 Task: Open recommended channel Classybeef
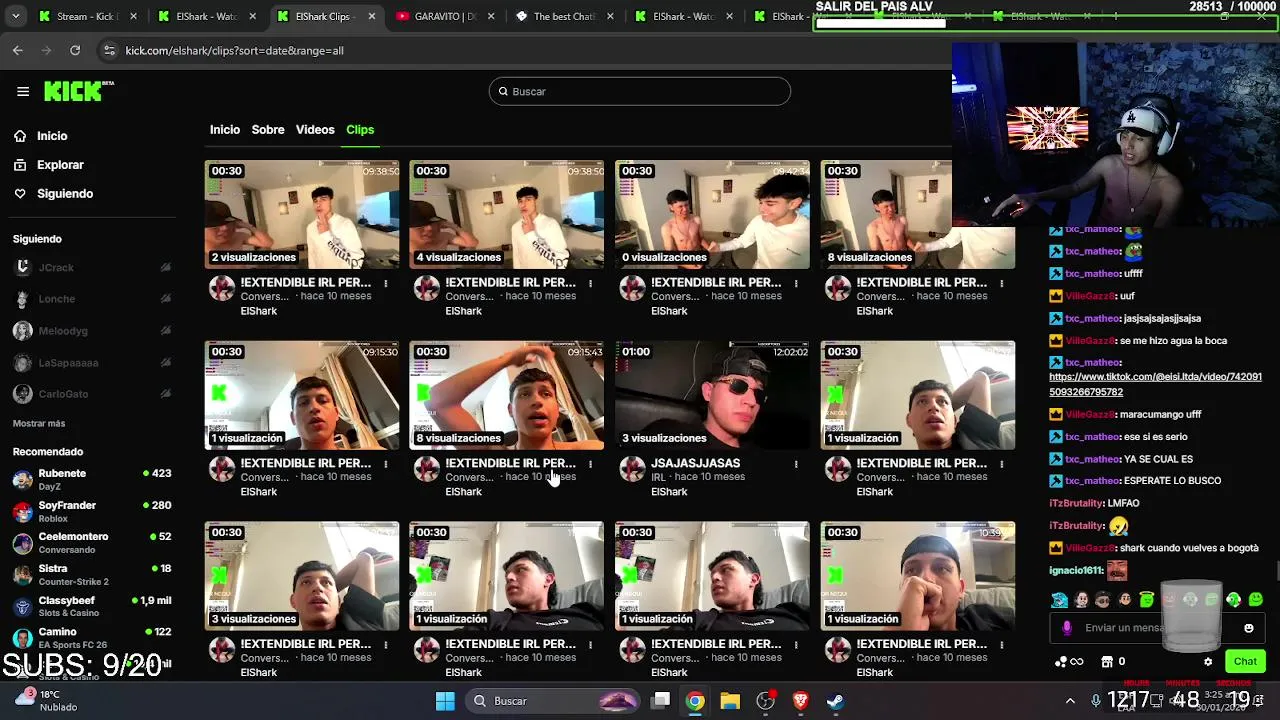pos(92,606)
